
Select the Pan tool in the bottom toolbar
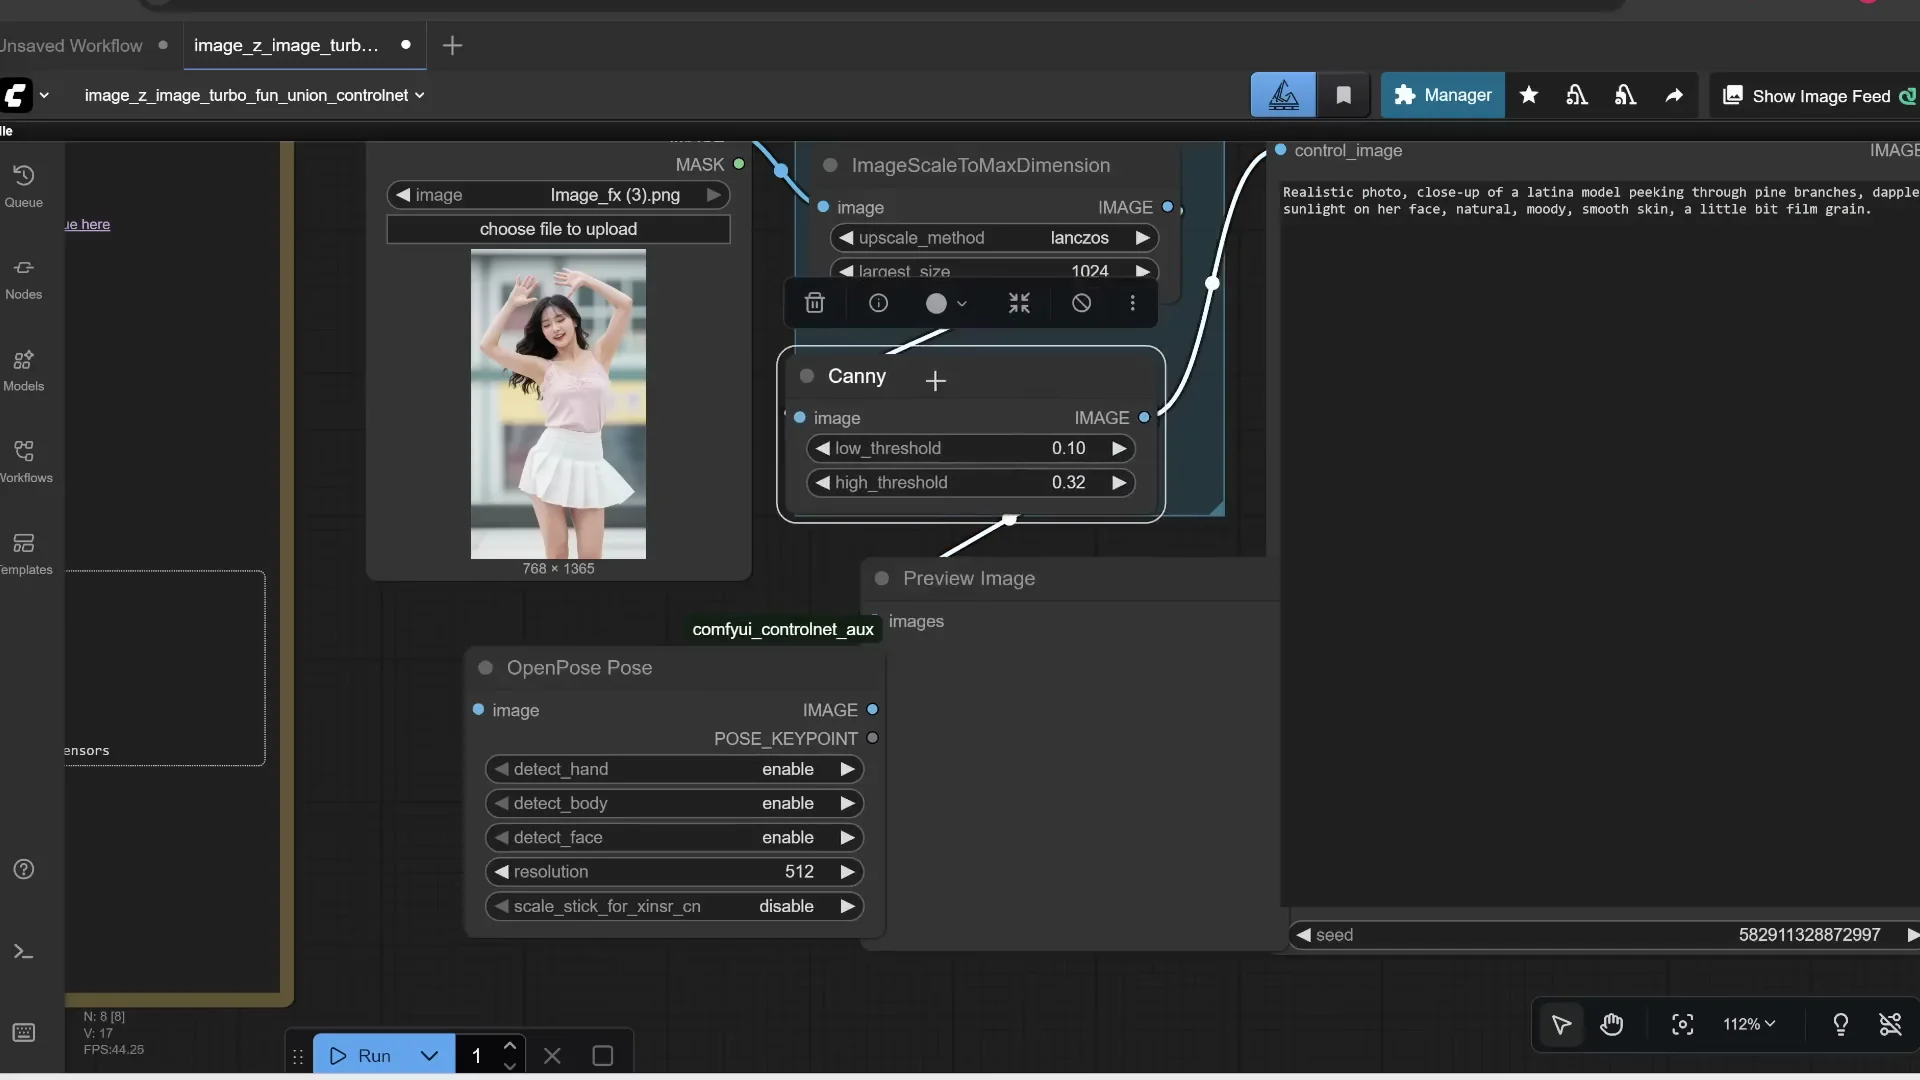point(1613,1025)
